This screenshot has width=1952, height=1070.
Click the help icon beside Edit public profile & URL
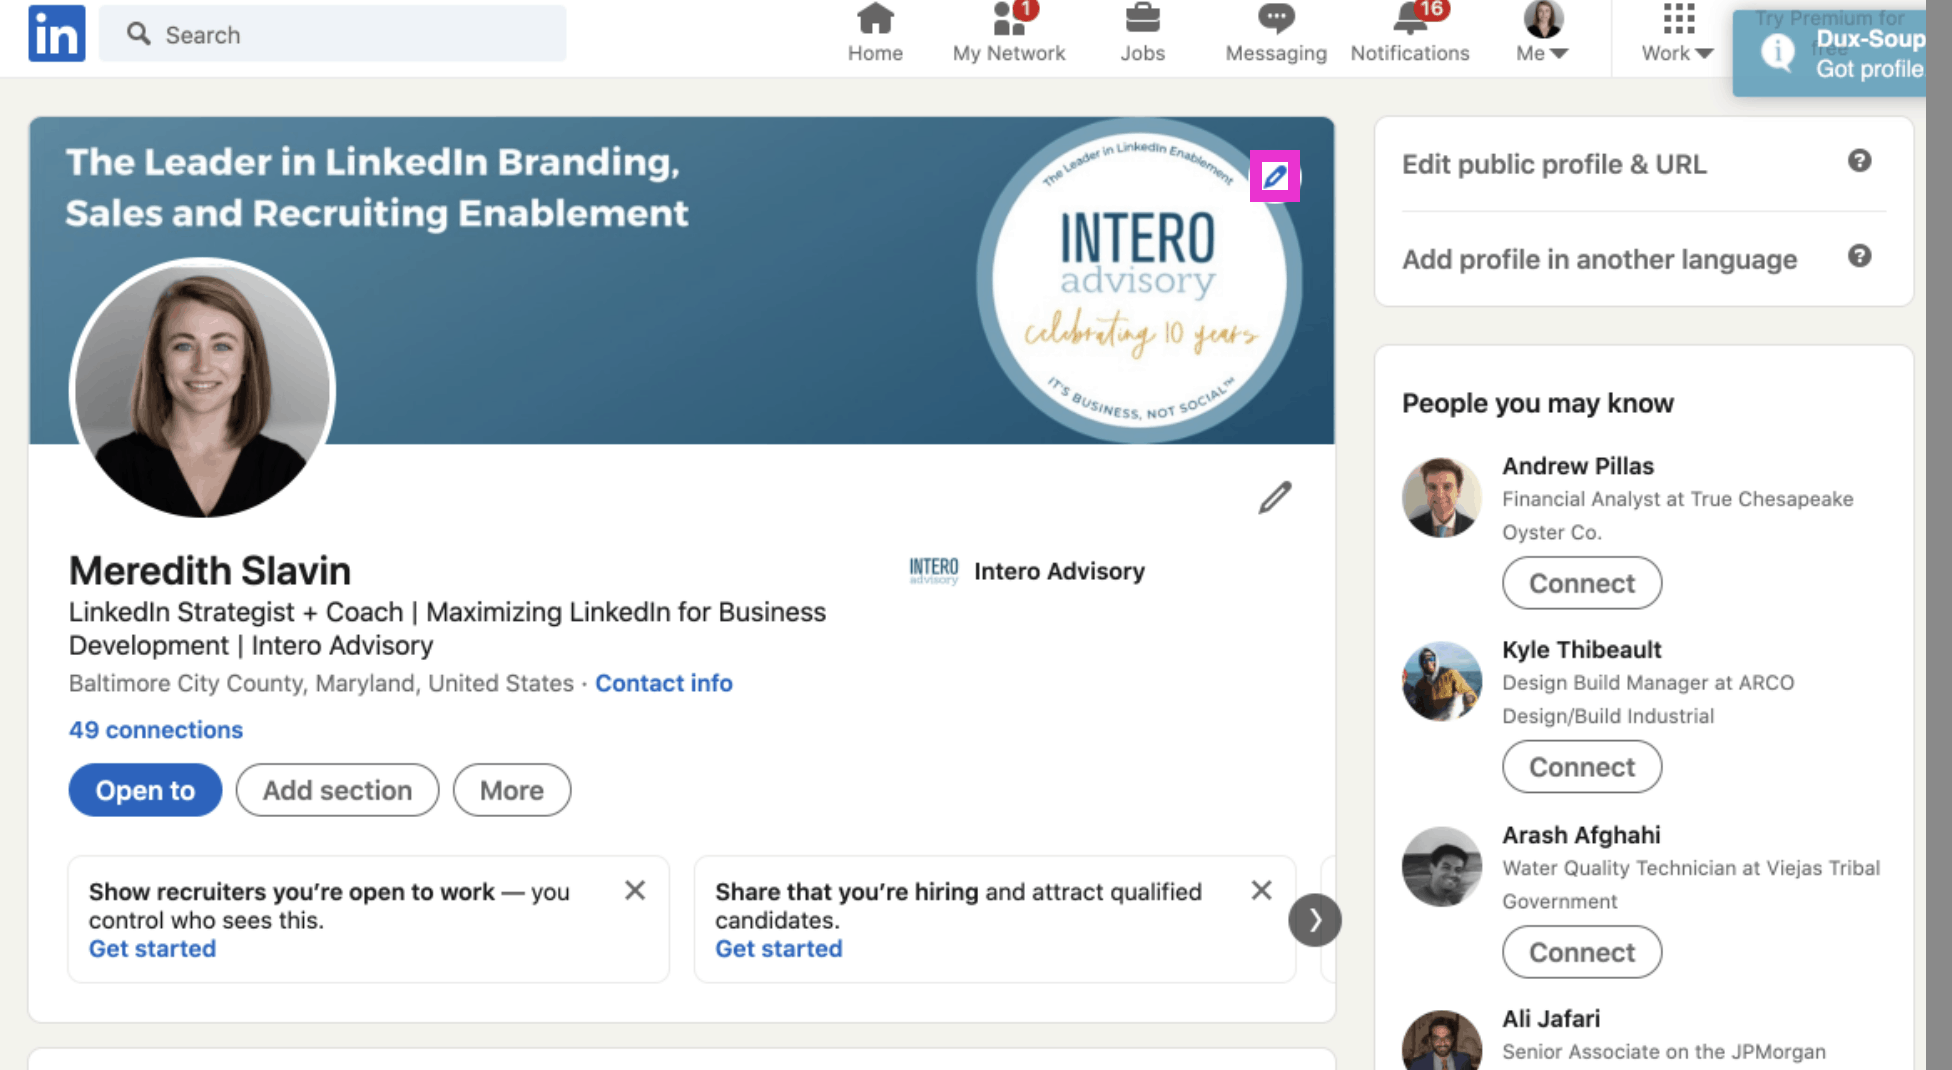pos(1859,161)
